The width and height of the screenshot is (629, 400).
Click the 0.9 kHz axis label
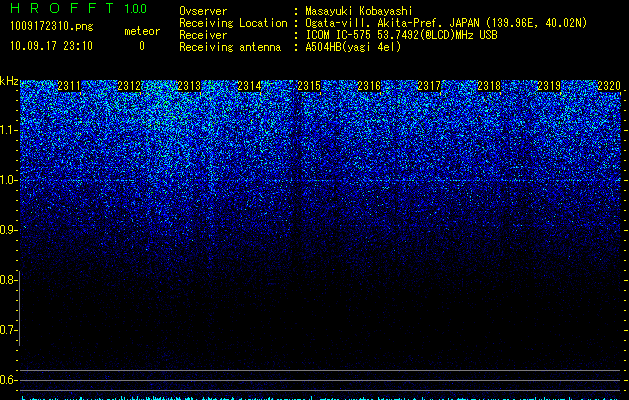8,230
